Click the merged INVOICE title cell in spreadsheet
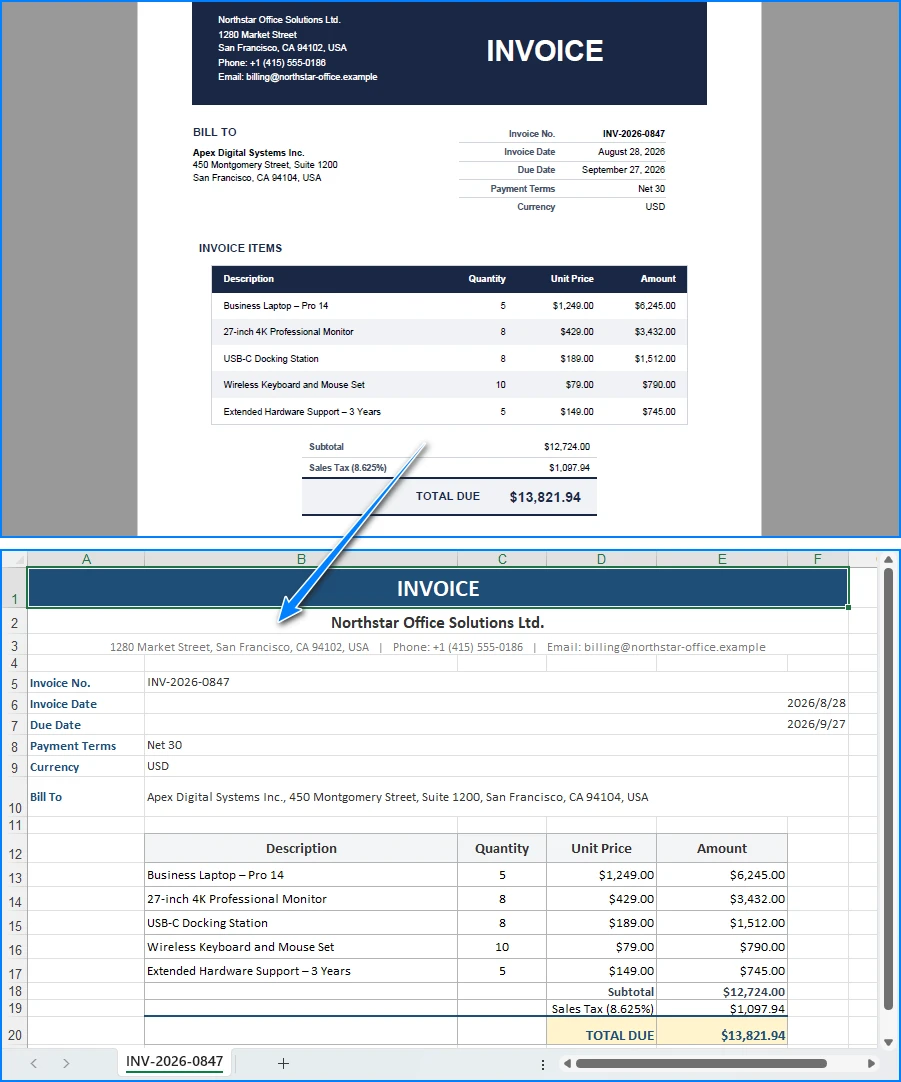 [437, 588]
